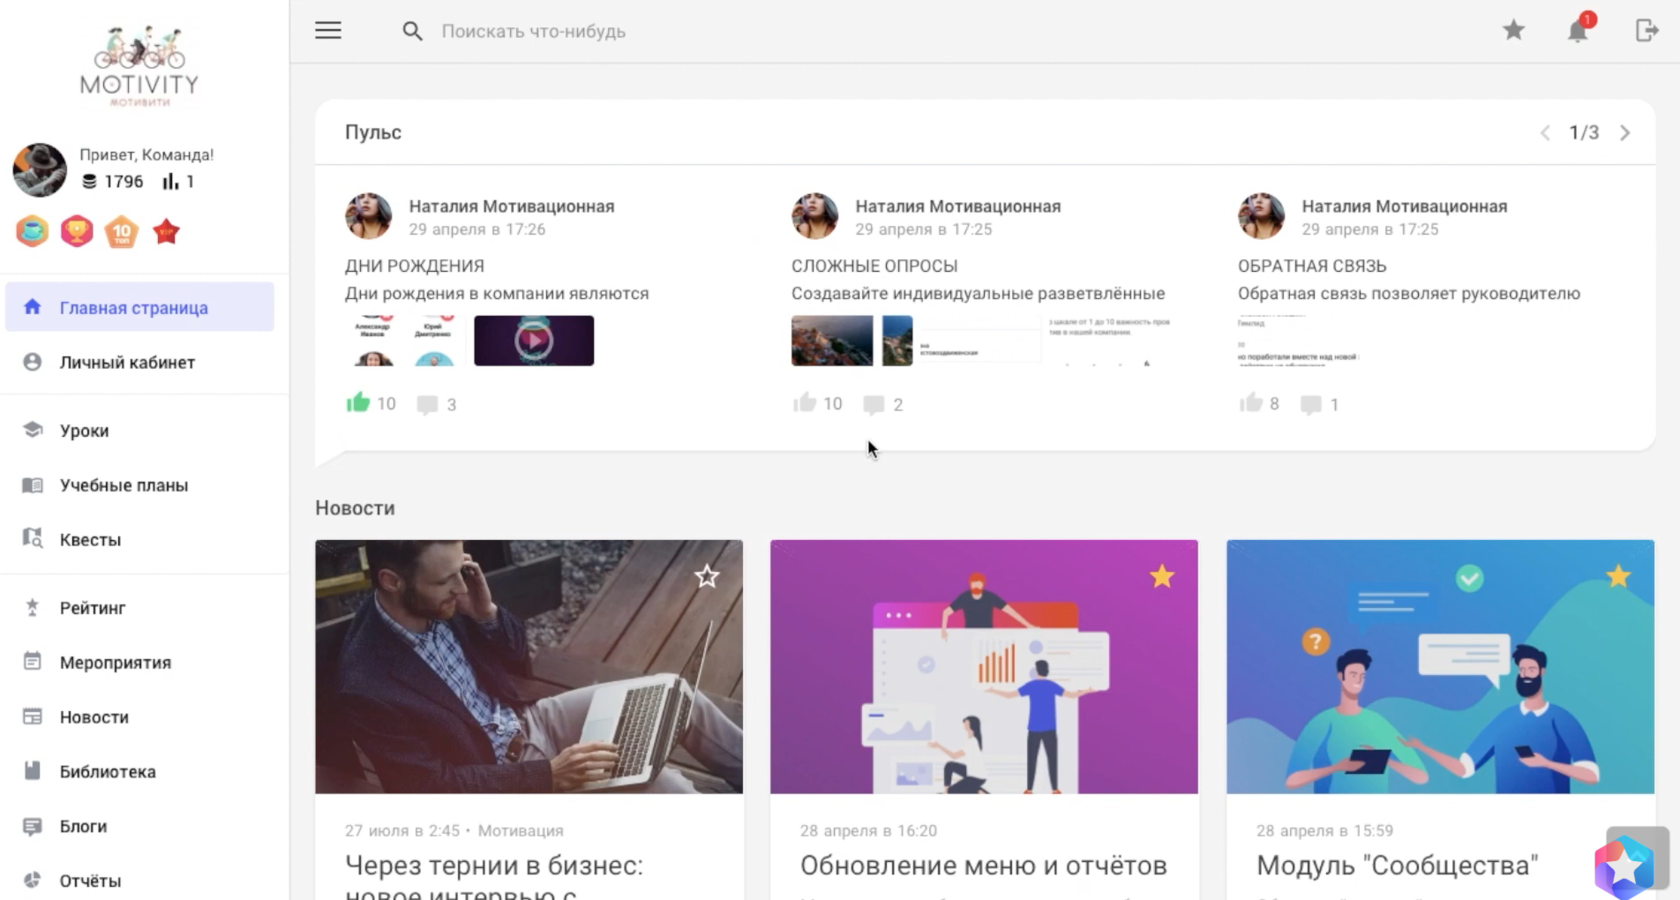Open Личный кабинет menu item

(127, 362)
